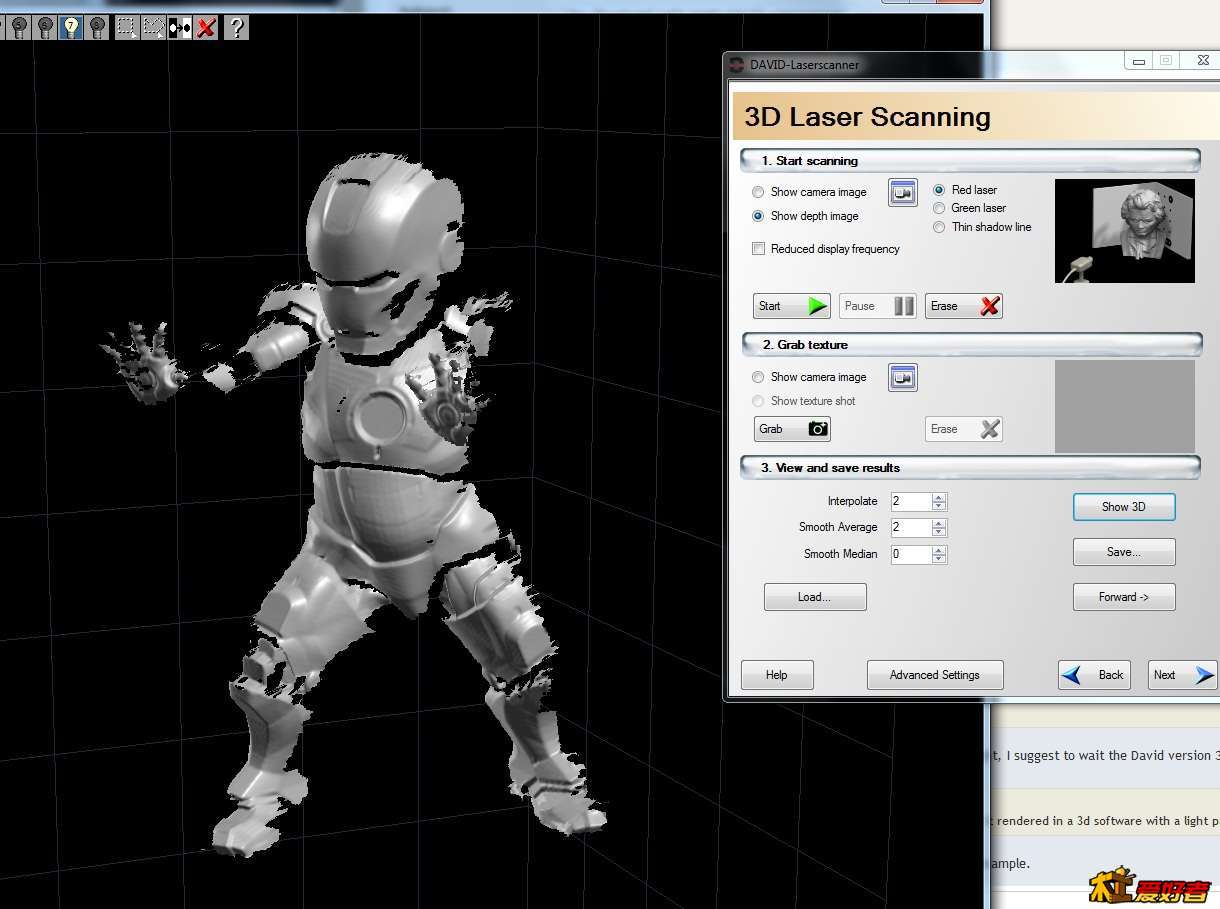Click the 'Interpolate' label
The height and width of the screenshot is (909, 1220).
pos(853,501)
